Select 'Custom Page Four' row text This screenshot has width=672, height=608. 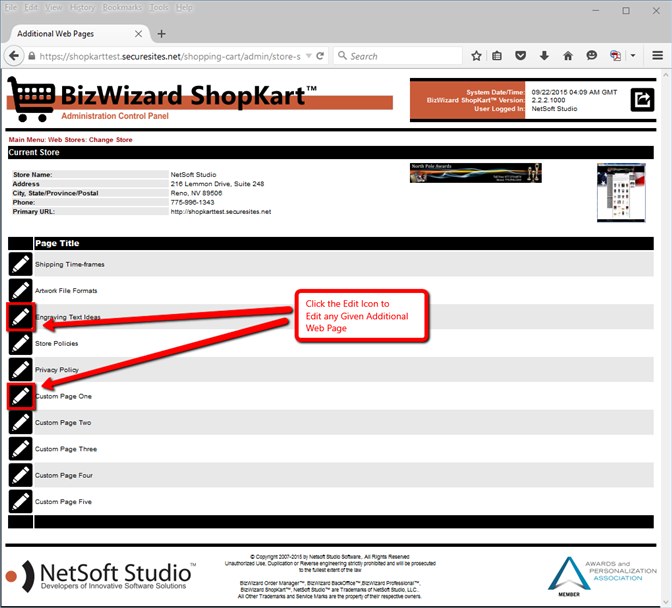coord(63,476)
